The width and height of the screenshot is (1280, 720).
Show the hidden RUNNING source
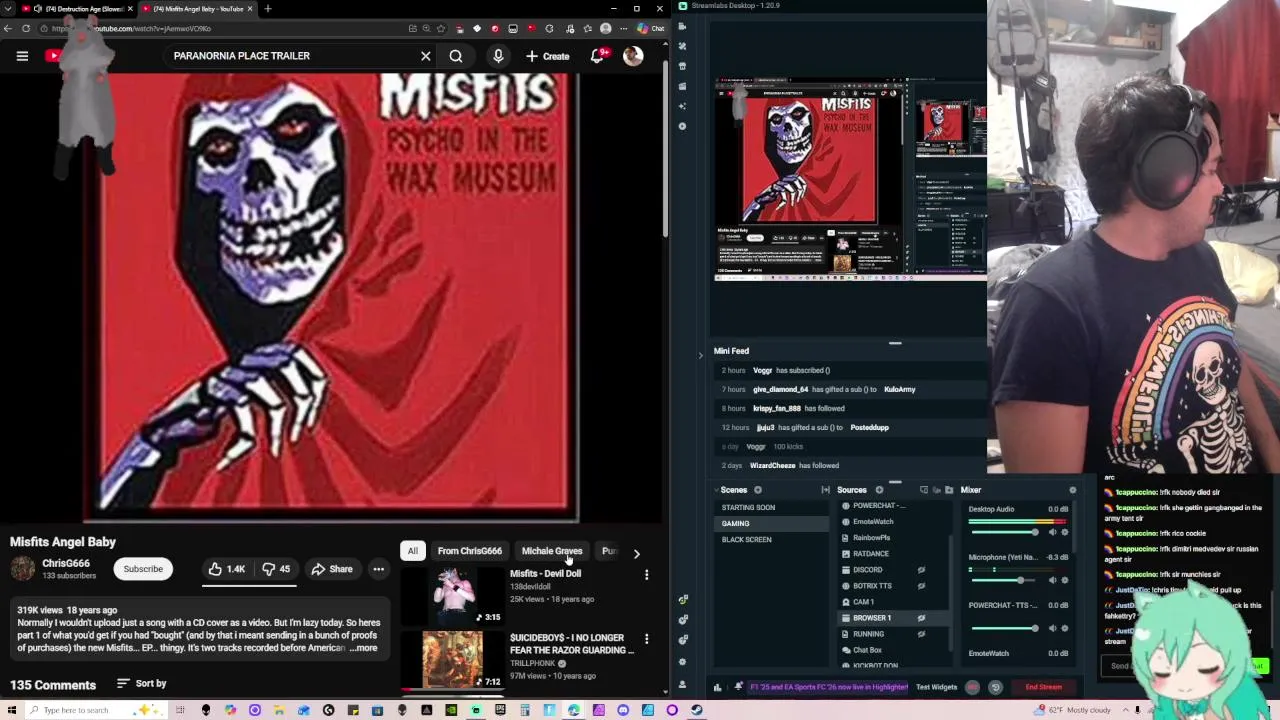pos(921,634)
